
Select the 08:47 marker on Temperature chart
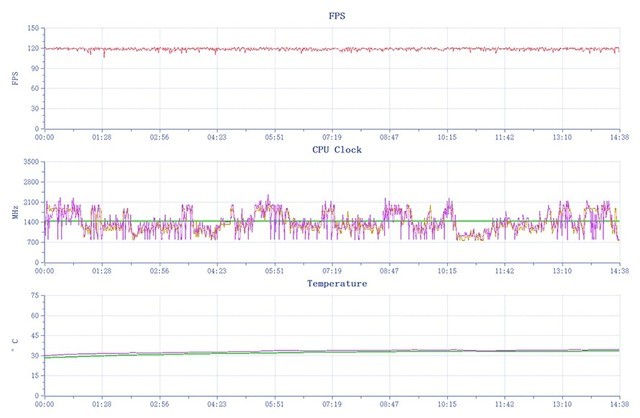[390, 405]
